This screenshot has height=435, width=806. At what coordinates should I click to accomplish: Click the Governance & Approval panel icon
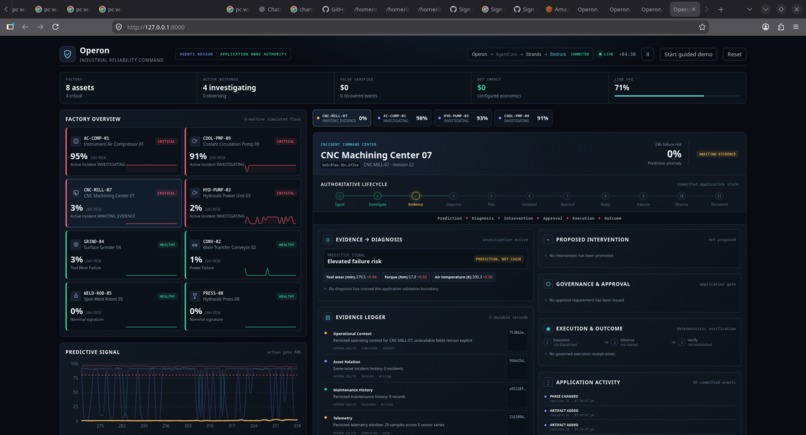coord(548,284)
